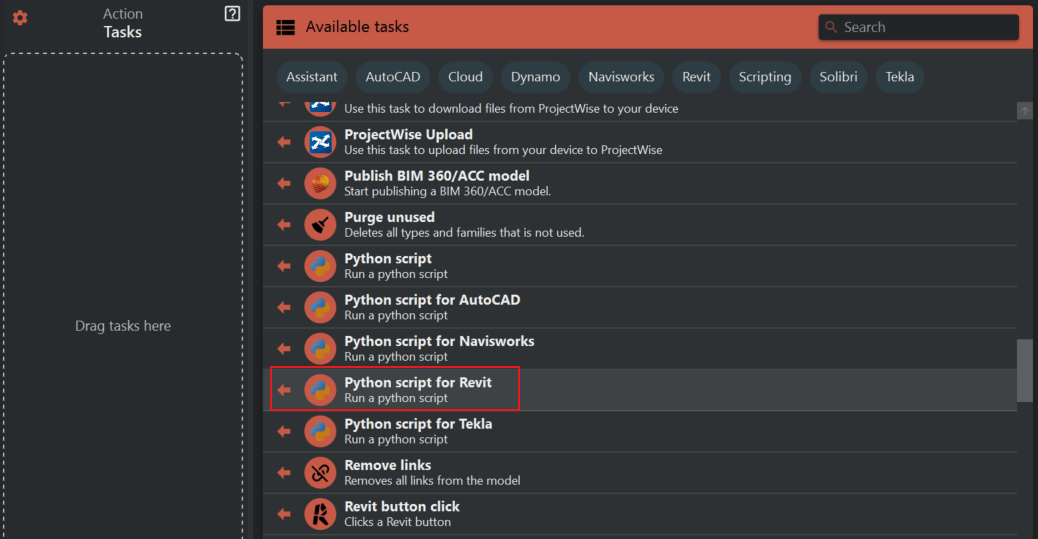Screen dimensions: 1038x539
Task: Add ProjectWise Upload using its arrow
Action: (x=284, y=142)
